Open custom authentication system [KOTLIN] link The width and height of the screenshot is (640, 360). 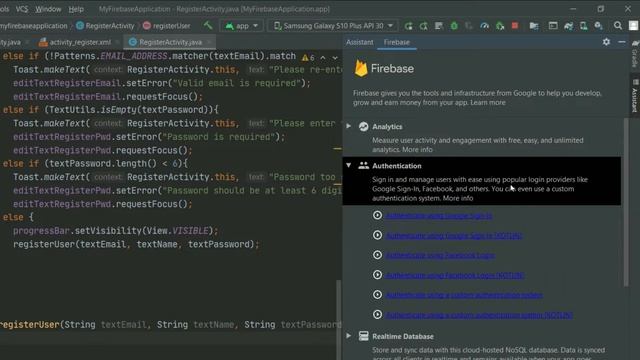pyautogui.click(x=479, y=315)
